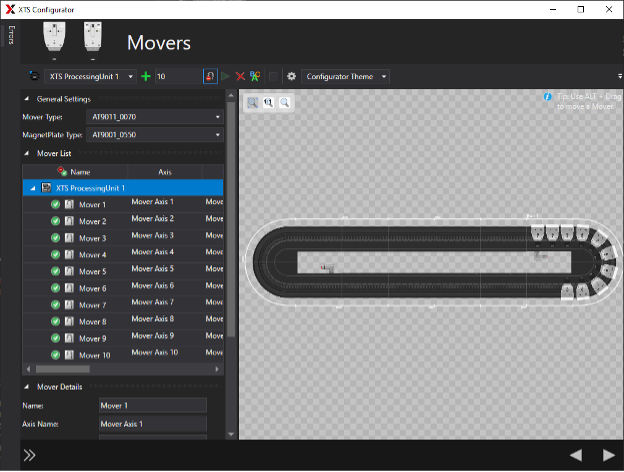Screen dimensions: 624x472
Task: Toggle the empty checkbox in the toolbar
Action: tap(274, 76)
